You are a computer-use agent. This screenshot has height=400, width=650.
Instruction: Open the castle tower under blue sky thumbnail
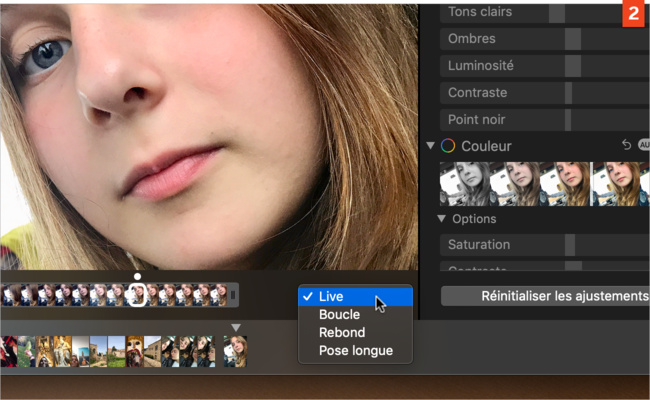(x=99, y=352)
